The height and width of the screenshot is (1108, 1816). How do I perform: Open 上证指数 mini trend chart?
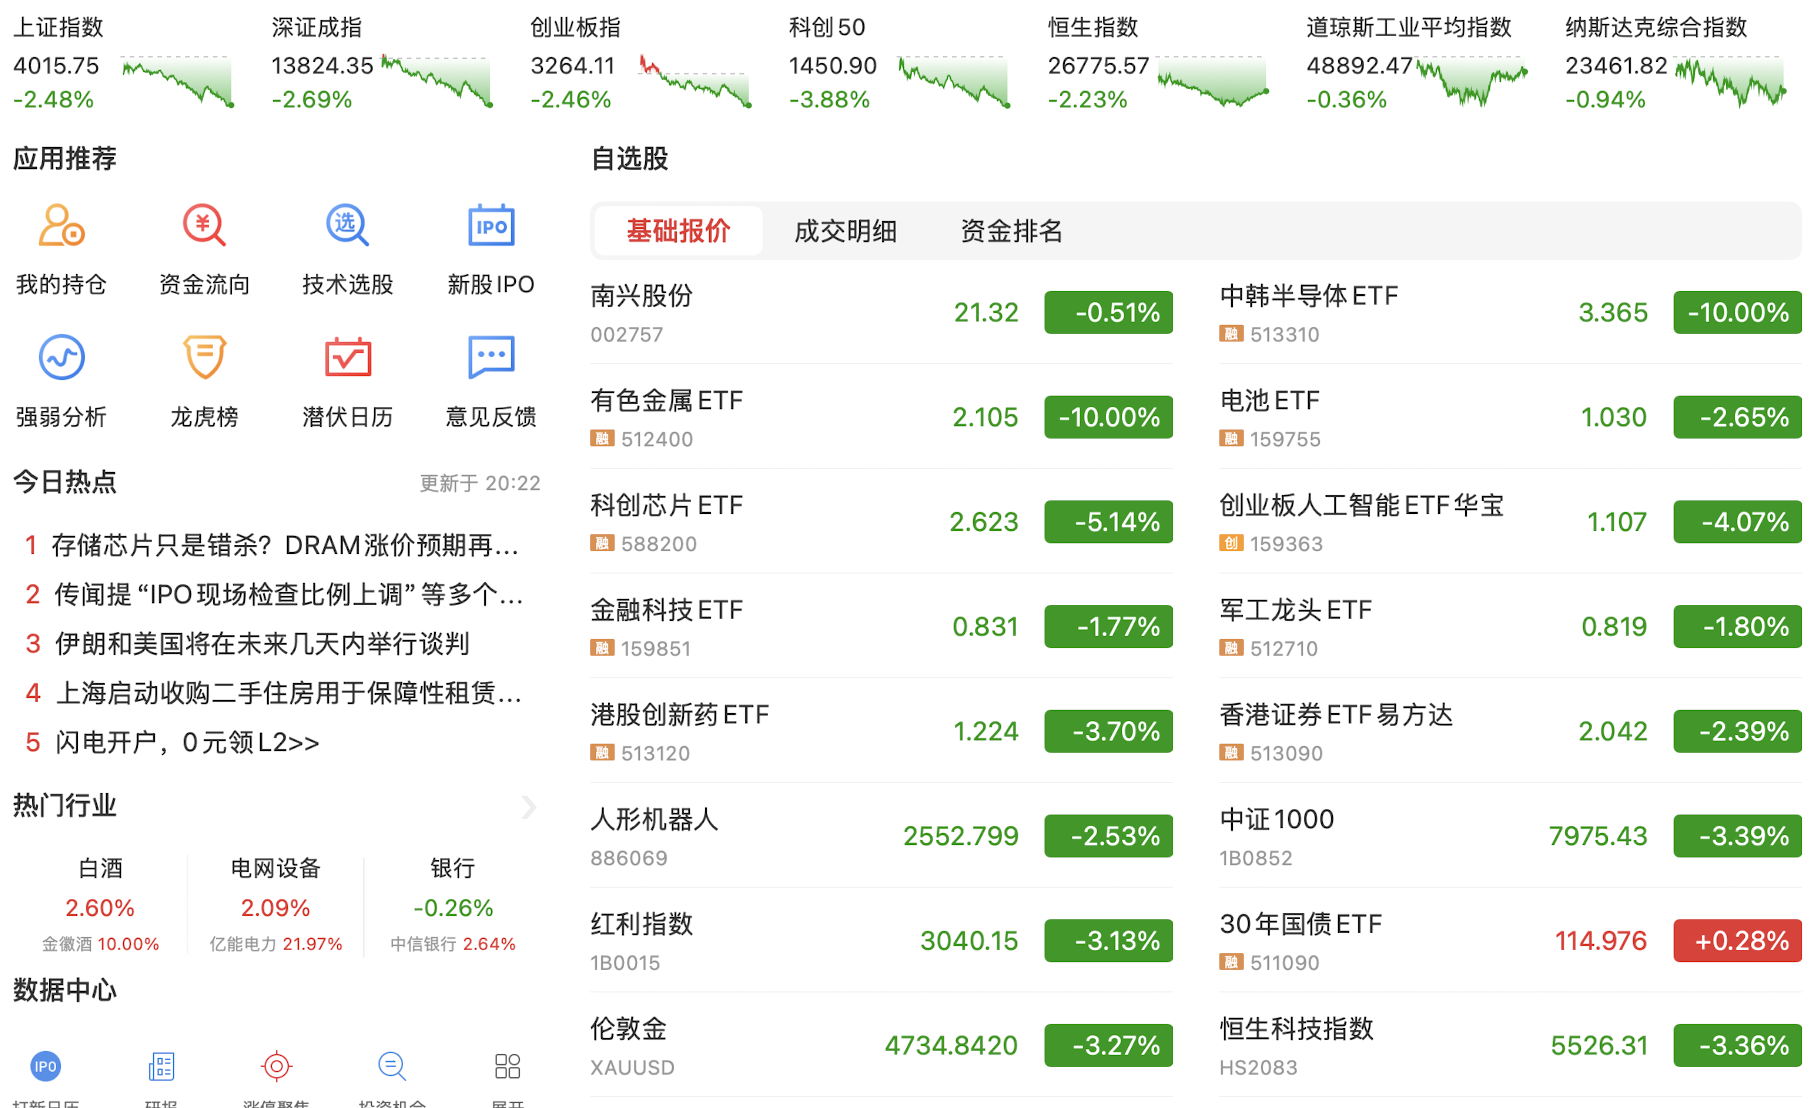pos(177,82)
